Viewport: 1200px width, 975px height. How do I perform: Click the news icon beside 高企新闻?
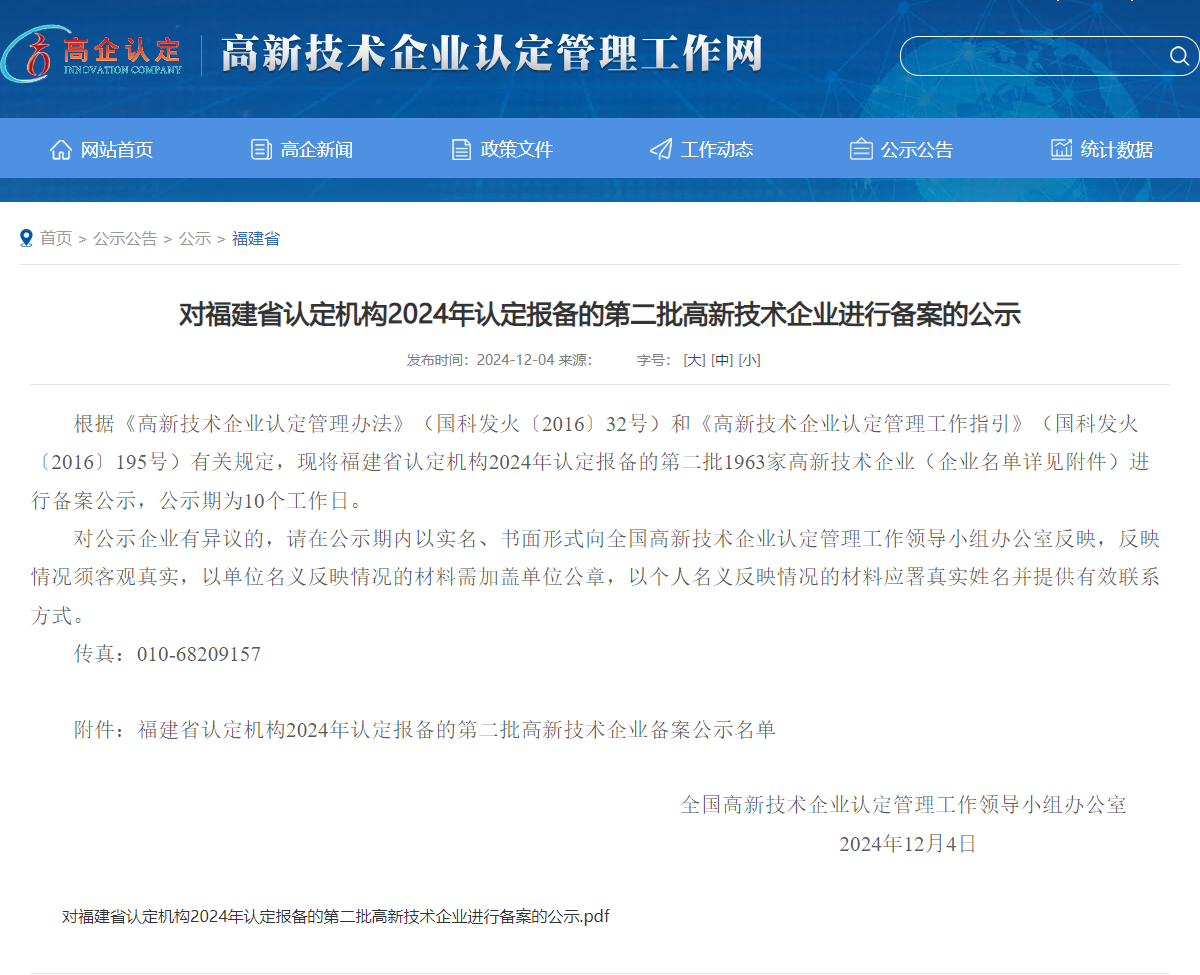point(261,149)
